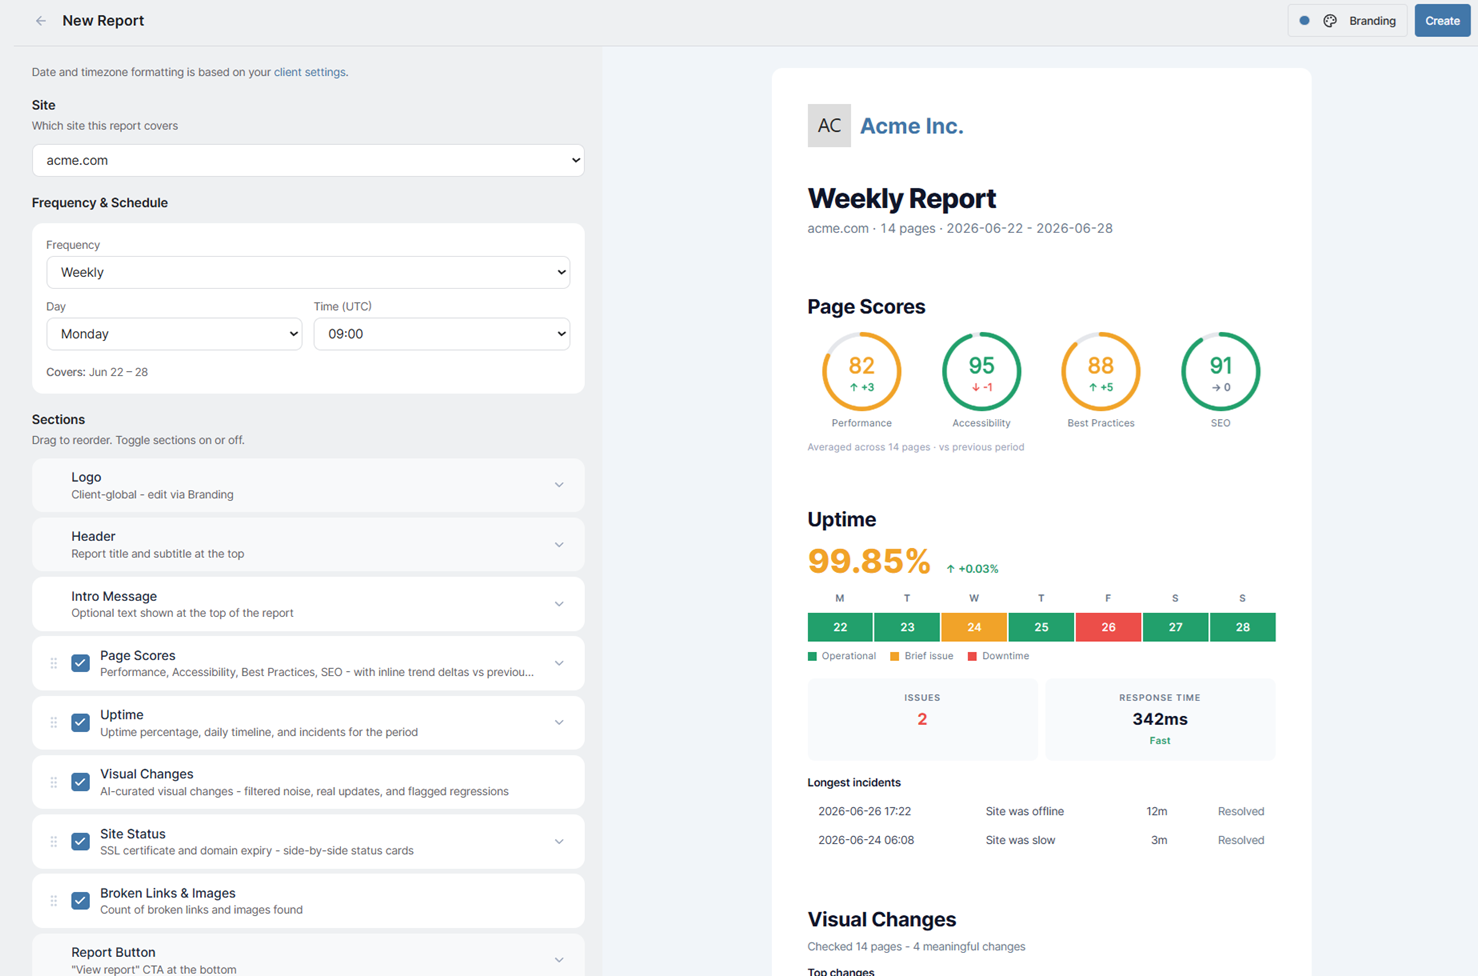
Task: Click the 99.85% uptime value
Action: tap(869, 561)
